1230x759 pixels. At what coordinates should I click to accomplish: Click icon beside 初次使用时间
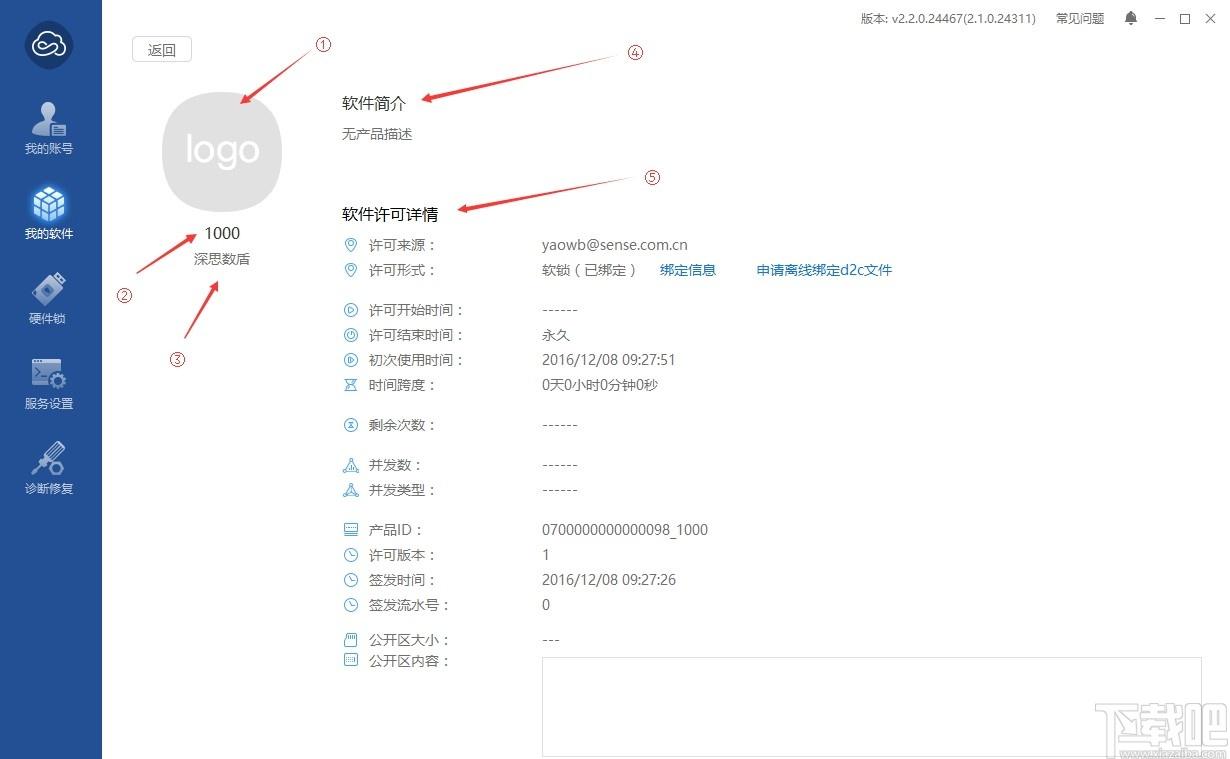tap(351, 360)
